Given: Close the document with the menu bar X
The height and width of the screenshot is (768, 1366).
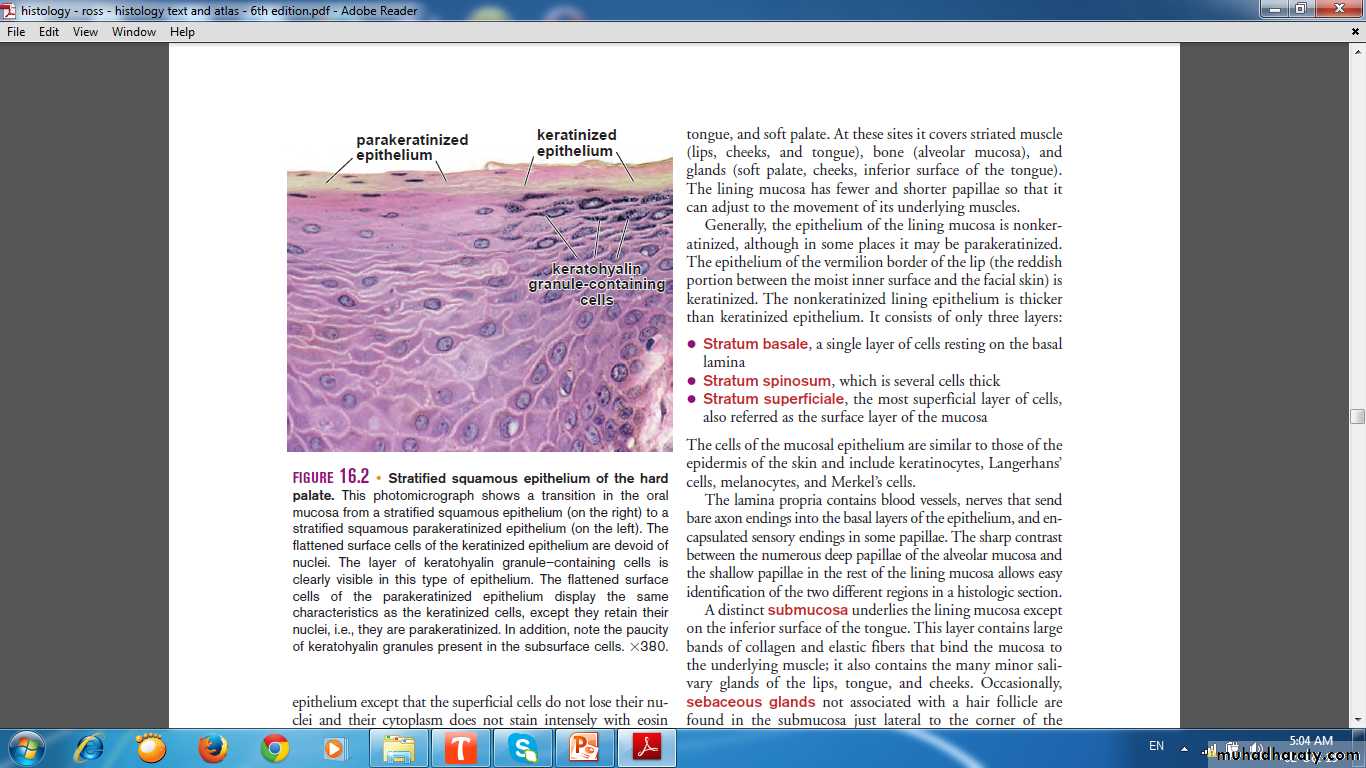Looking at the screenshot, I should (1355, 32).
